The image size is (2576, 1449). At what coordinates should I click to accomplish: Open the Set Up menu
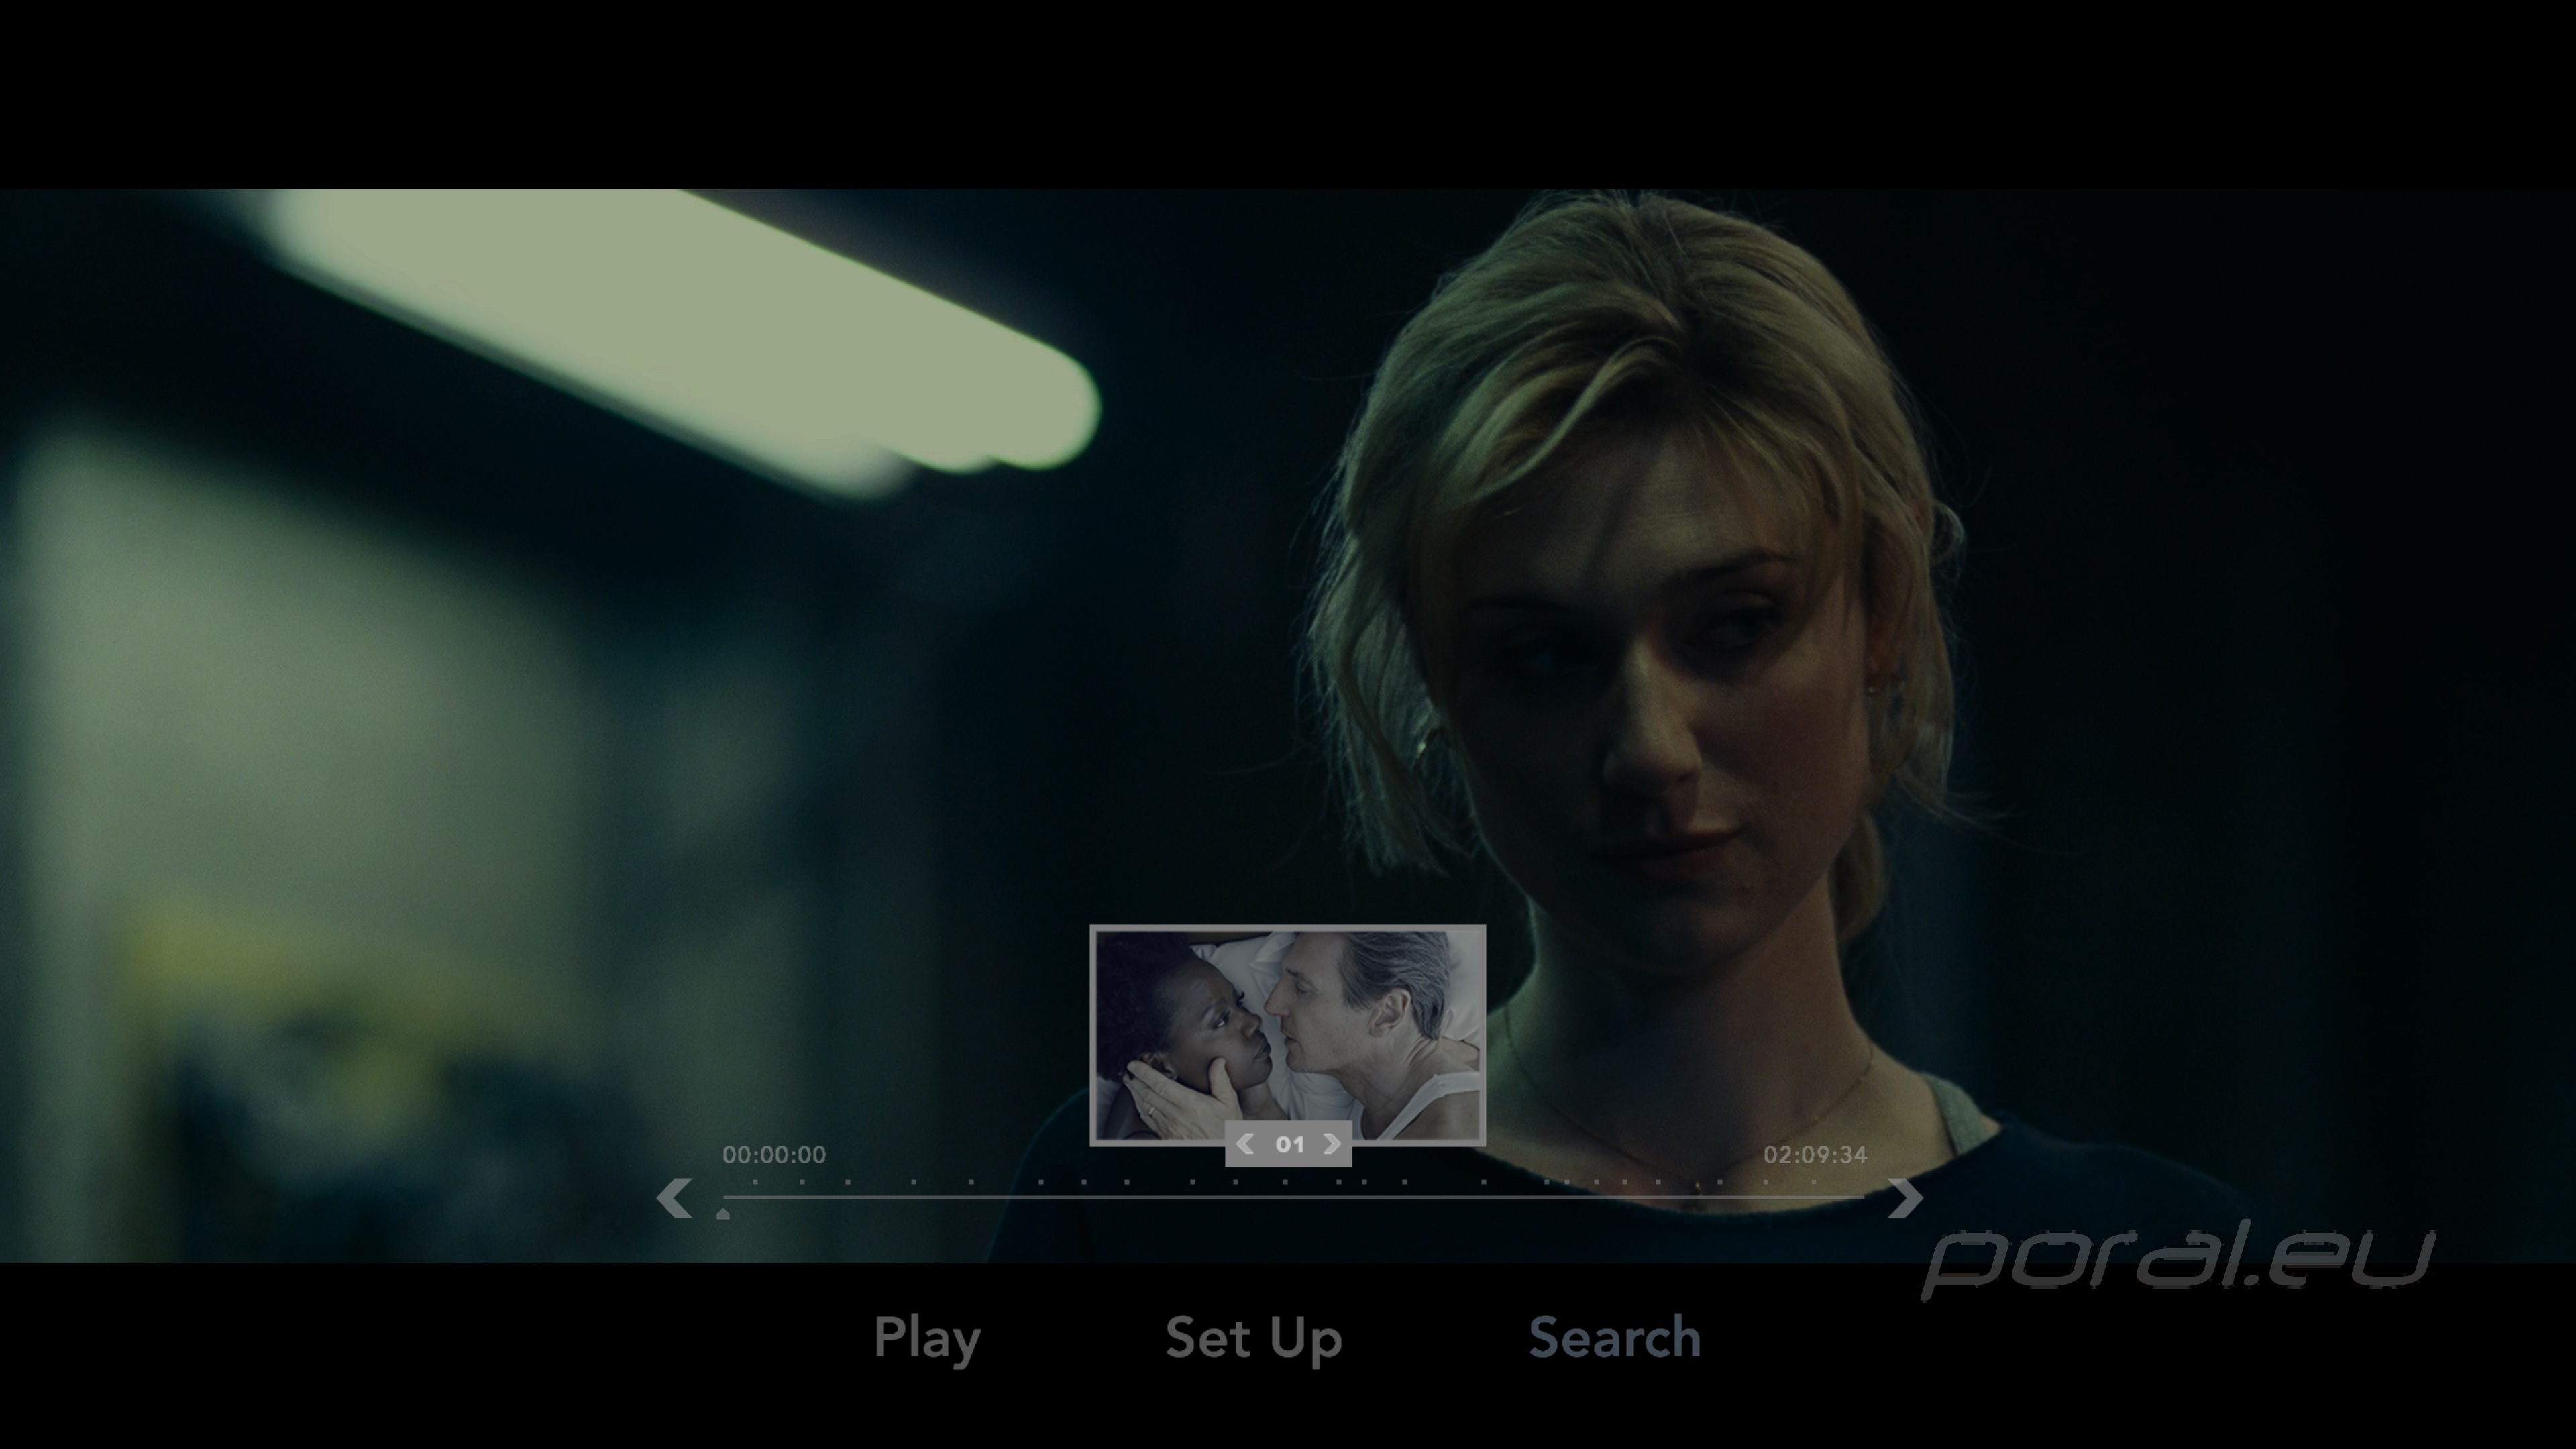[1253, 1339]
